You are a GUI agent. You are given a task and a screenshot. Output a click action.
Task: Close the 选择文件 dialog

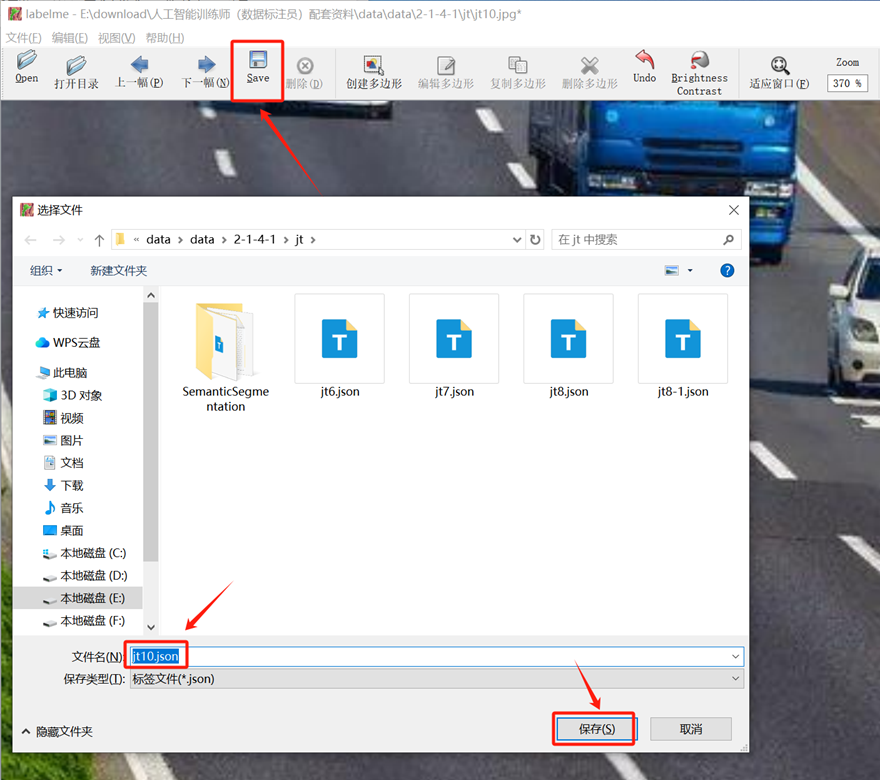(x=734, y=210)
